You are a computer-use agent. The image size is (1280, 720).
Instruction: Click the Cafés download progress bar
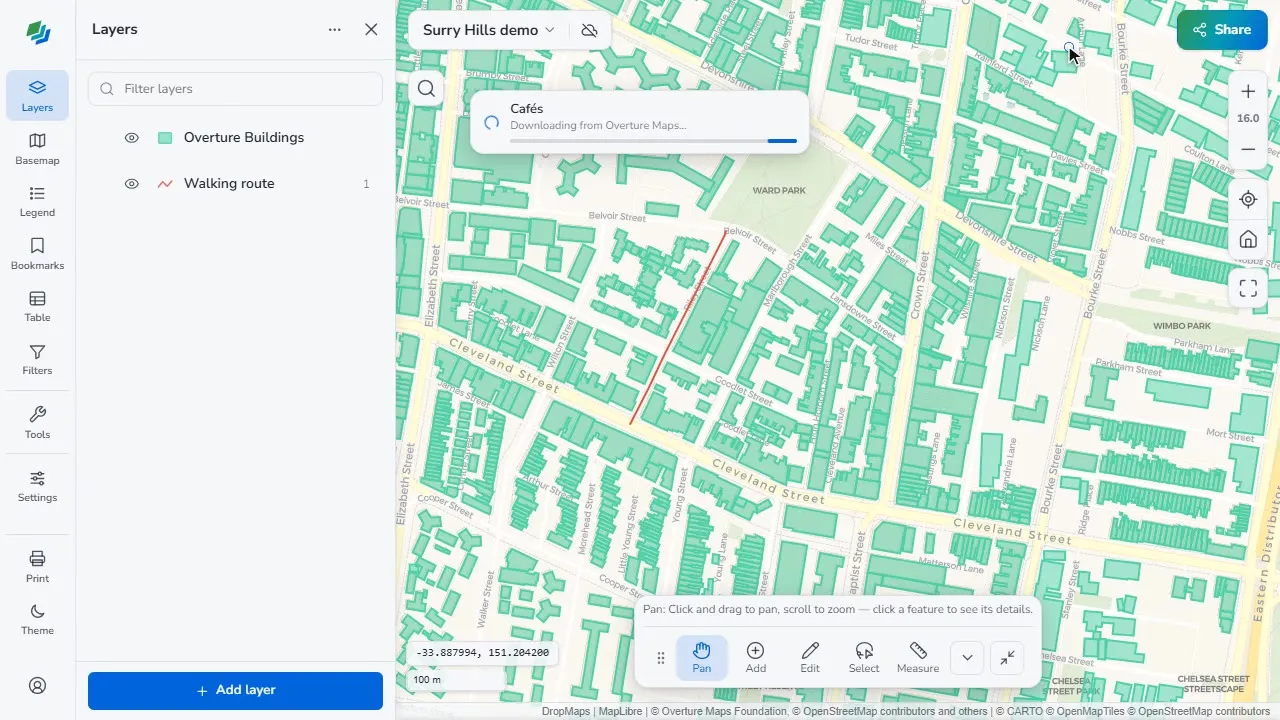653,141
